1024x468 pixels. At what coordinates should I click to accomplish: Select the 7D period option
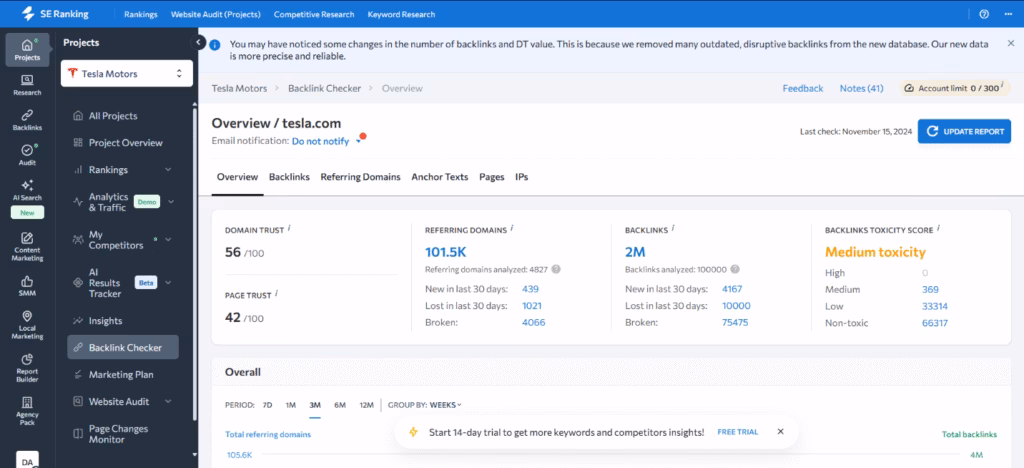click(x=267, y=405)
